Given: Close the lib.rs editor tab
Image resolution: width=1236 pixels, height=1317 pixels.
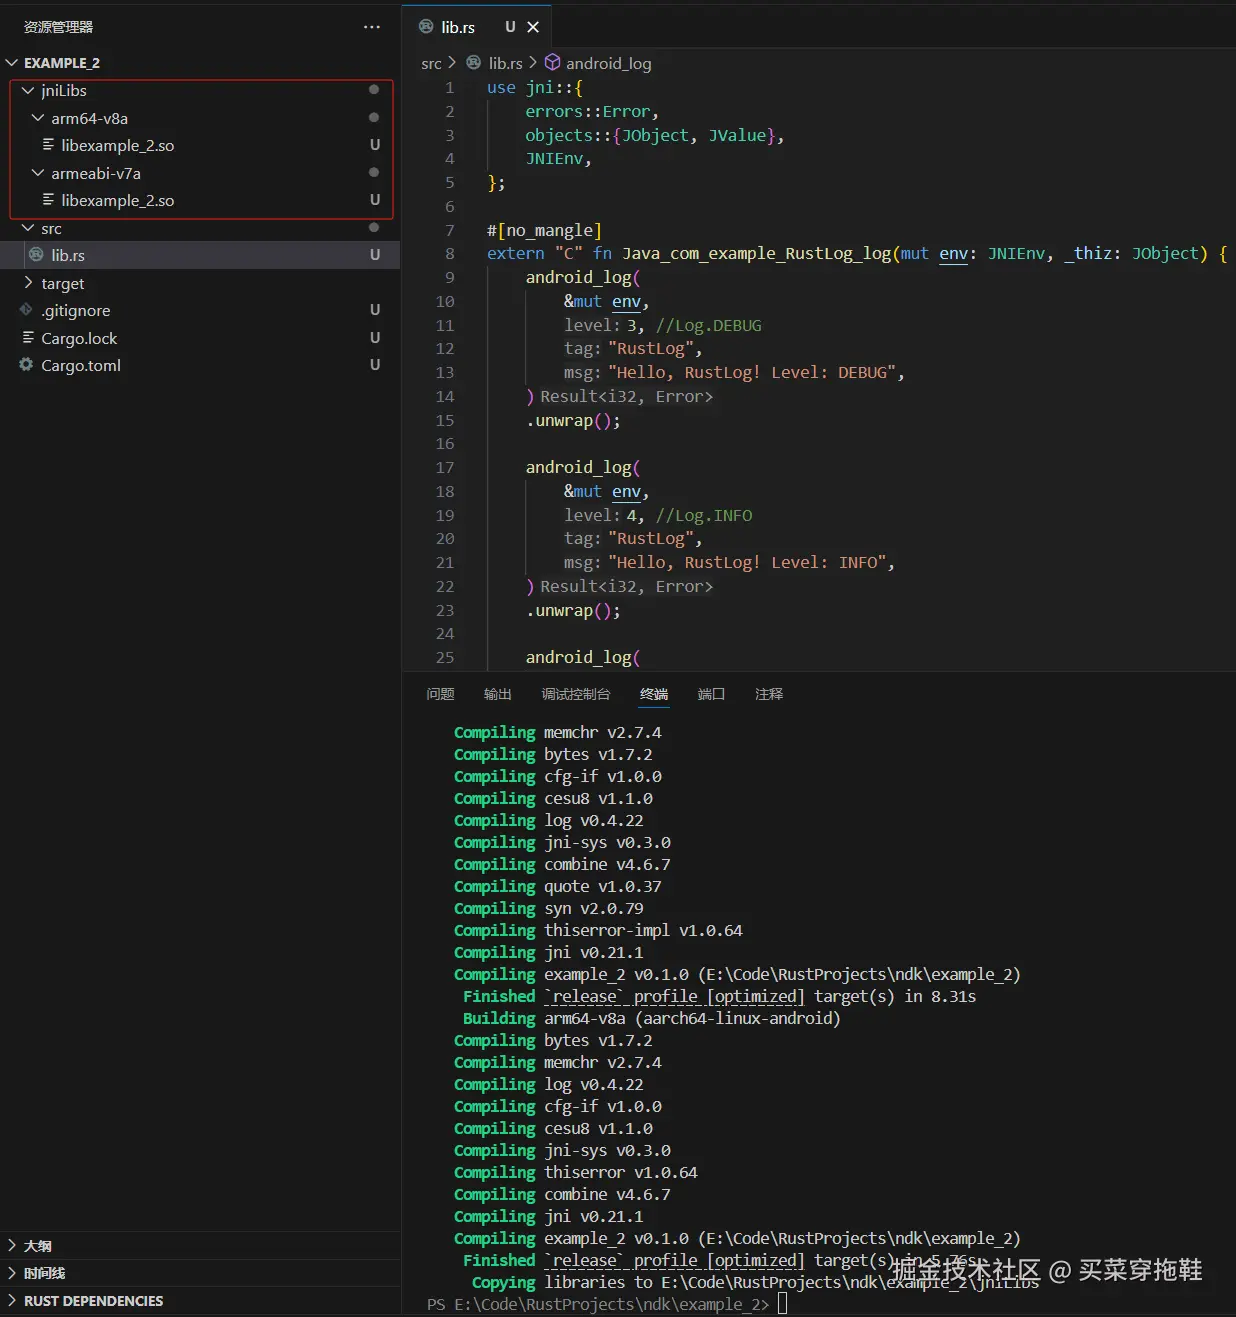Looking at the screenshot, I should coord(533,27).
